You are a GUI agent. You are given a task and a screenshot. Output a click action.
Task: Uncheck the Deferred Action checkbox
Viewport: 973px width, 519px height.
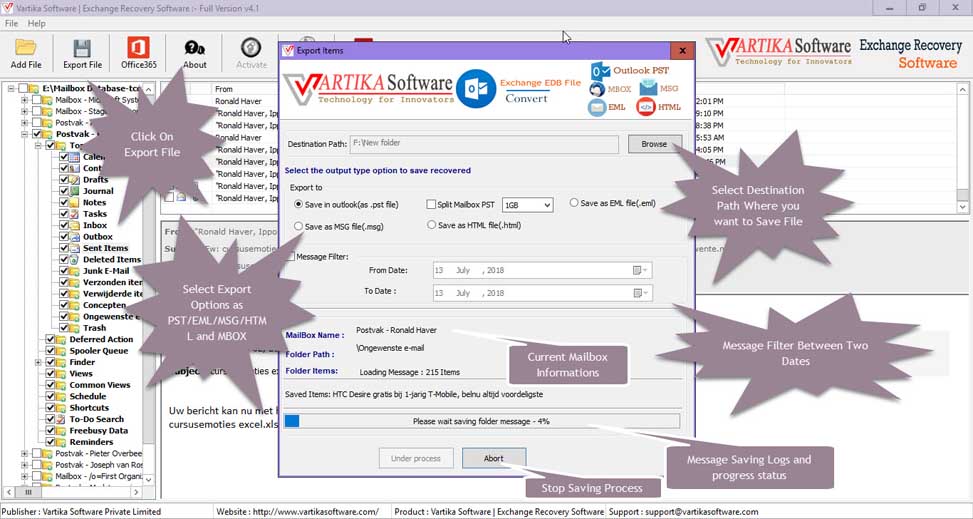(x=50, y=339)
